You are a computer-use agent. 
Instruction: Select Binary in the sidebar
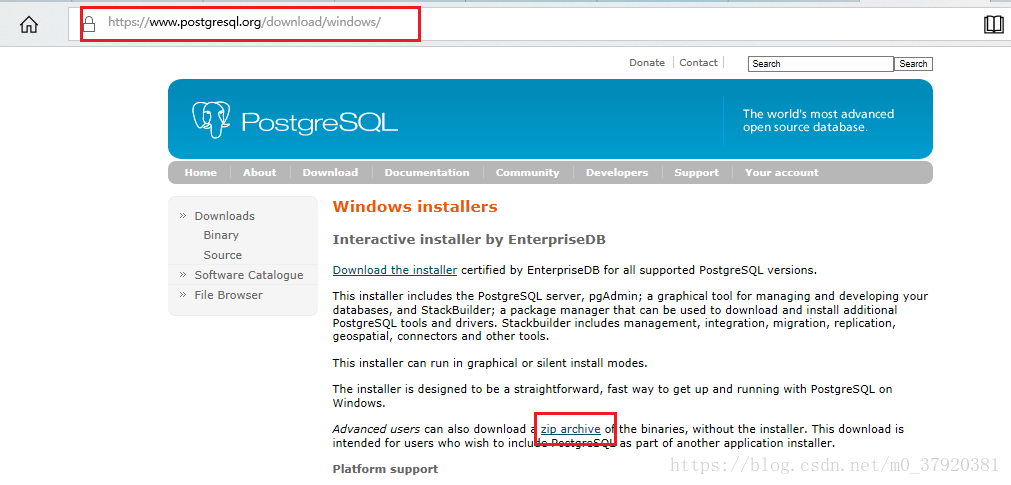[x=221, y=235]
